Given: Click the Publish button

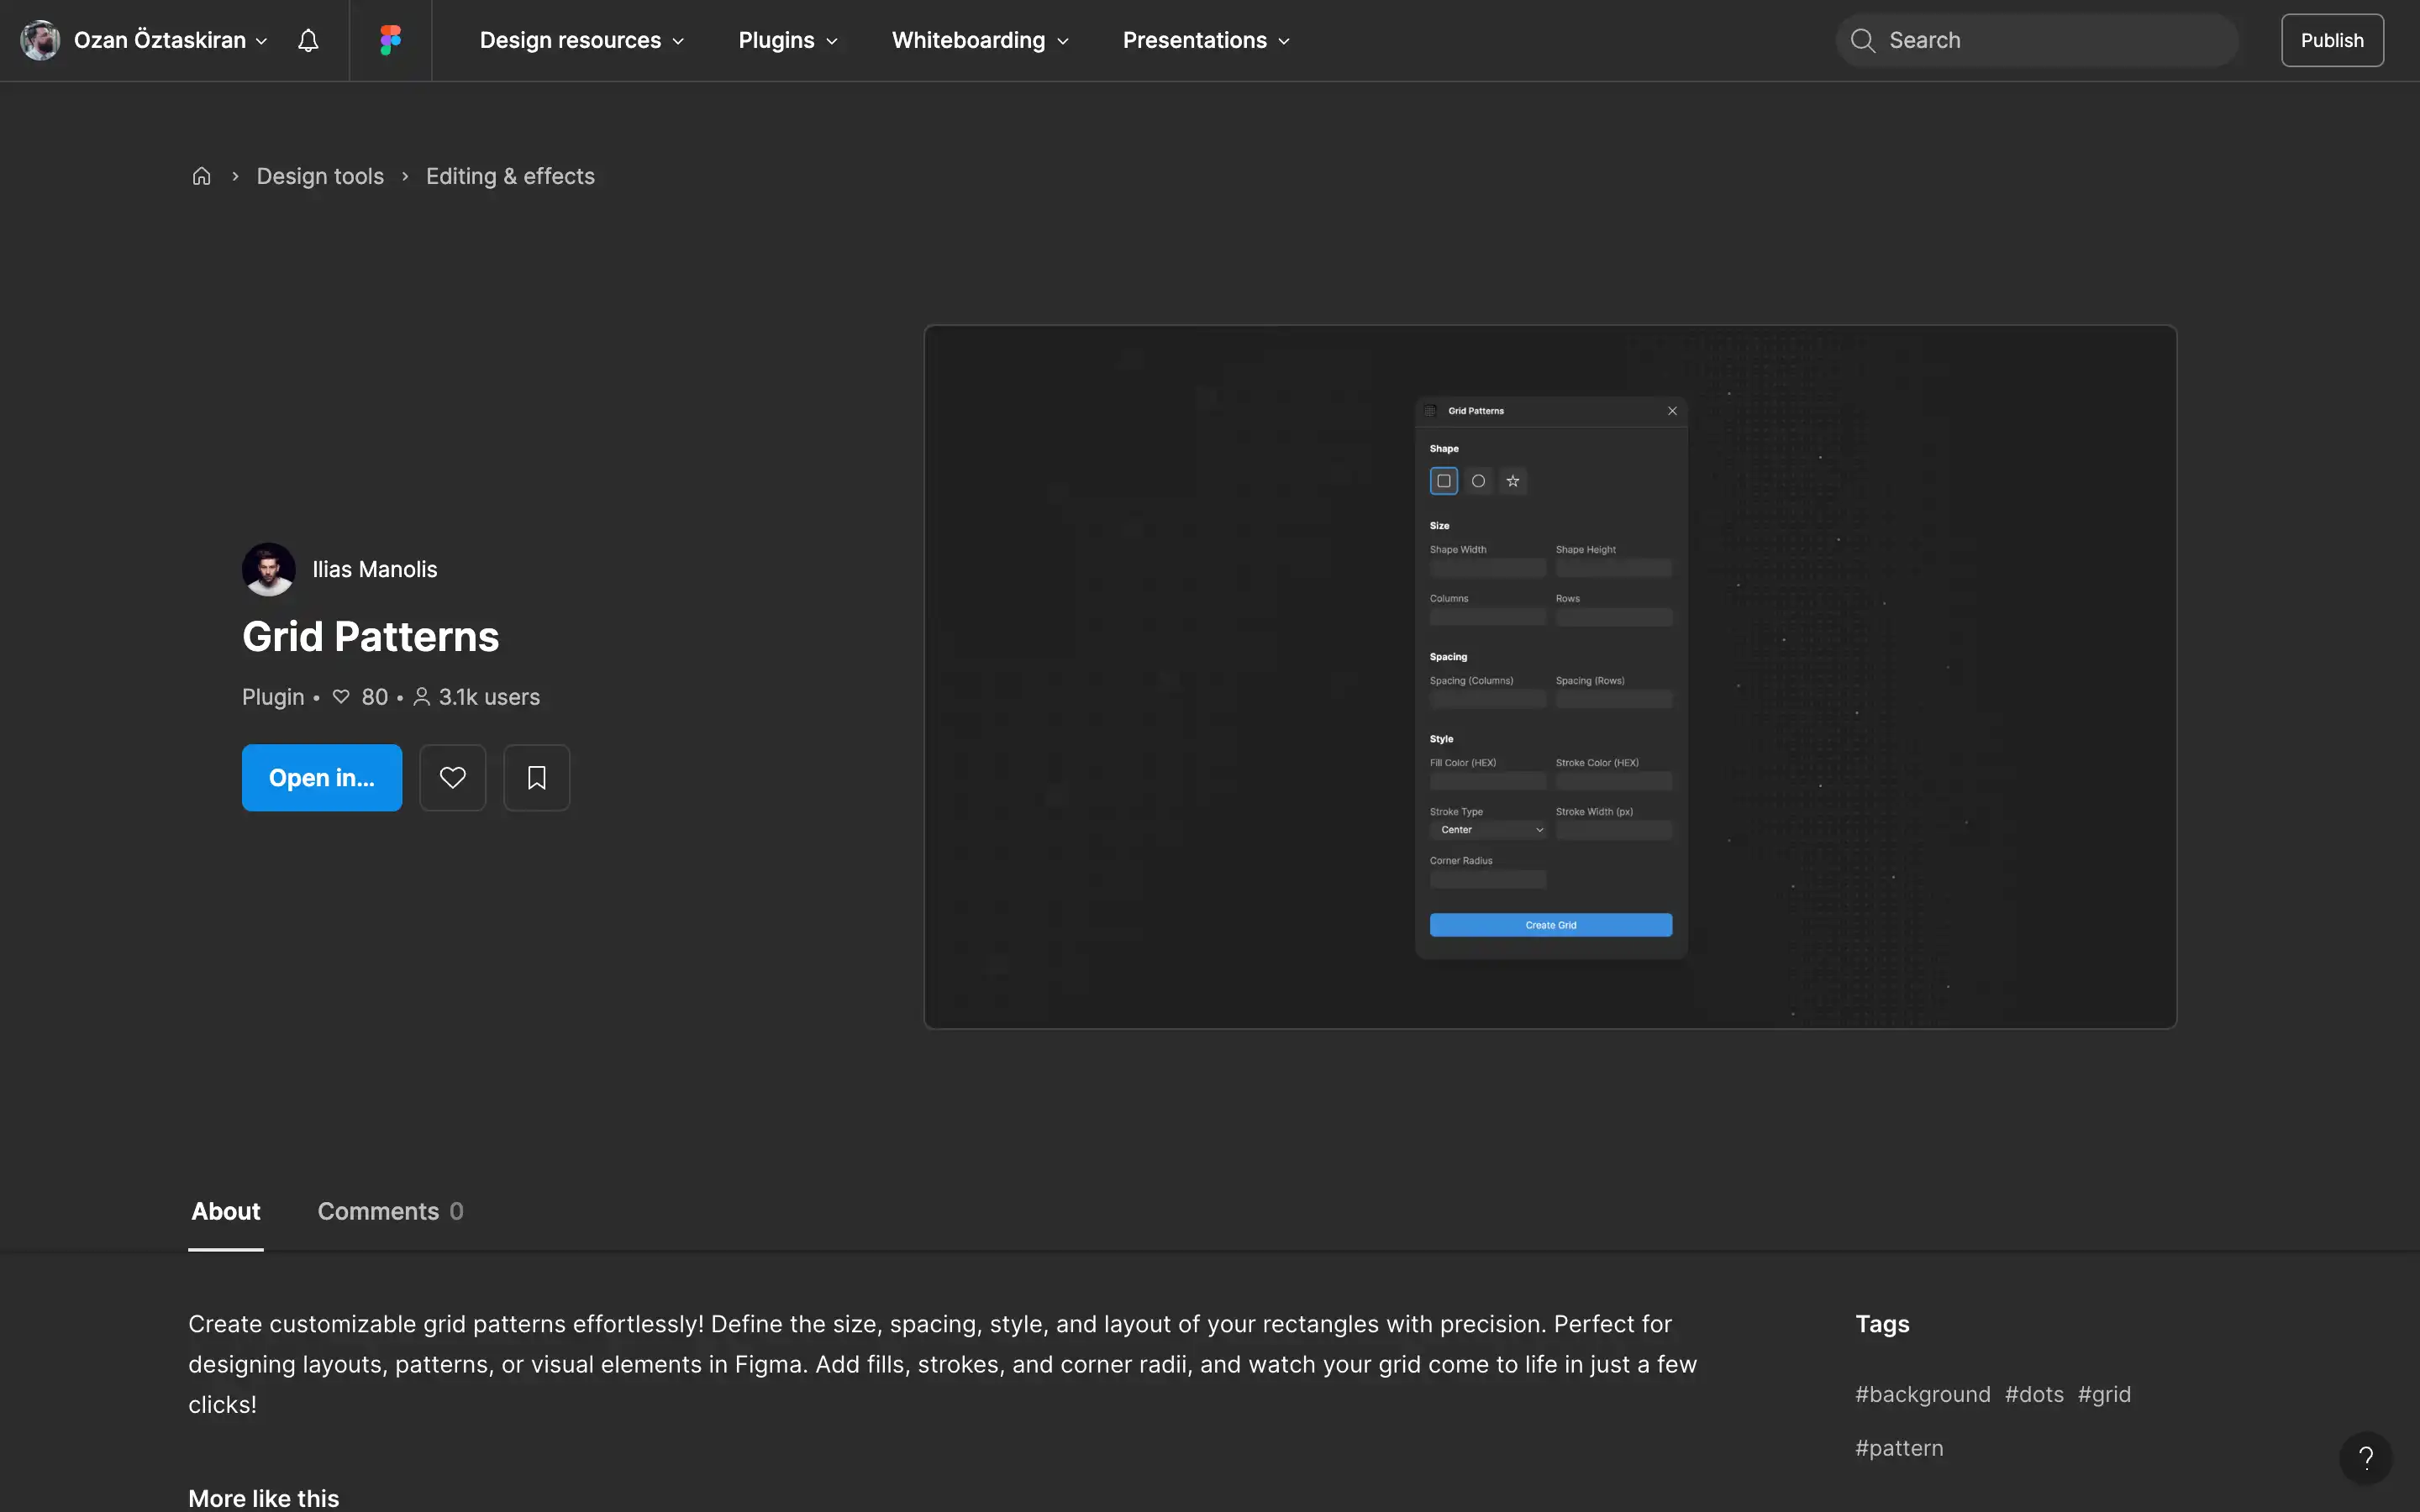Looking at the screenshot, I should (2332, 40).
